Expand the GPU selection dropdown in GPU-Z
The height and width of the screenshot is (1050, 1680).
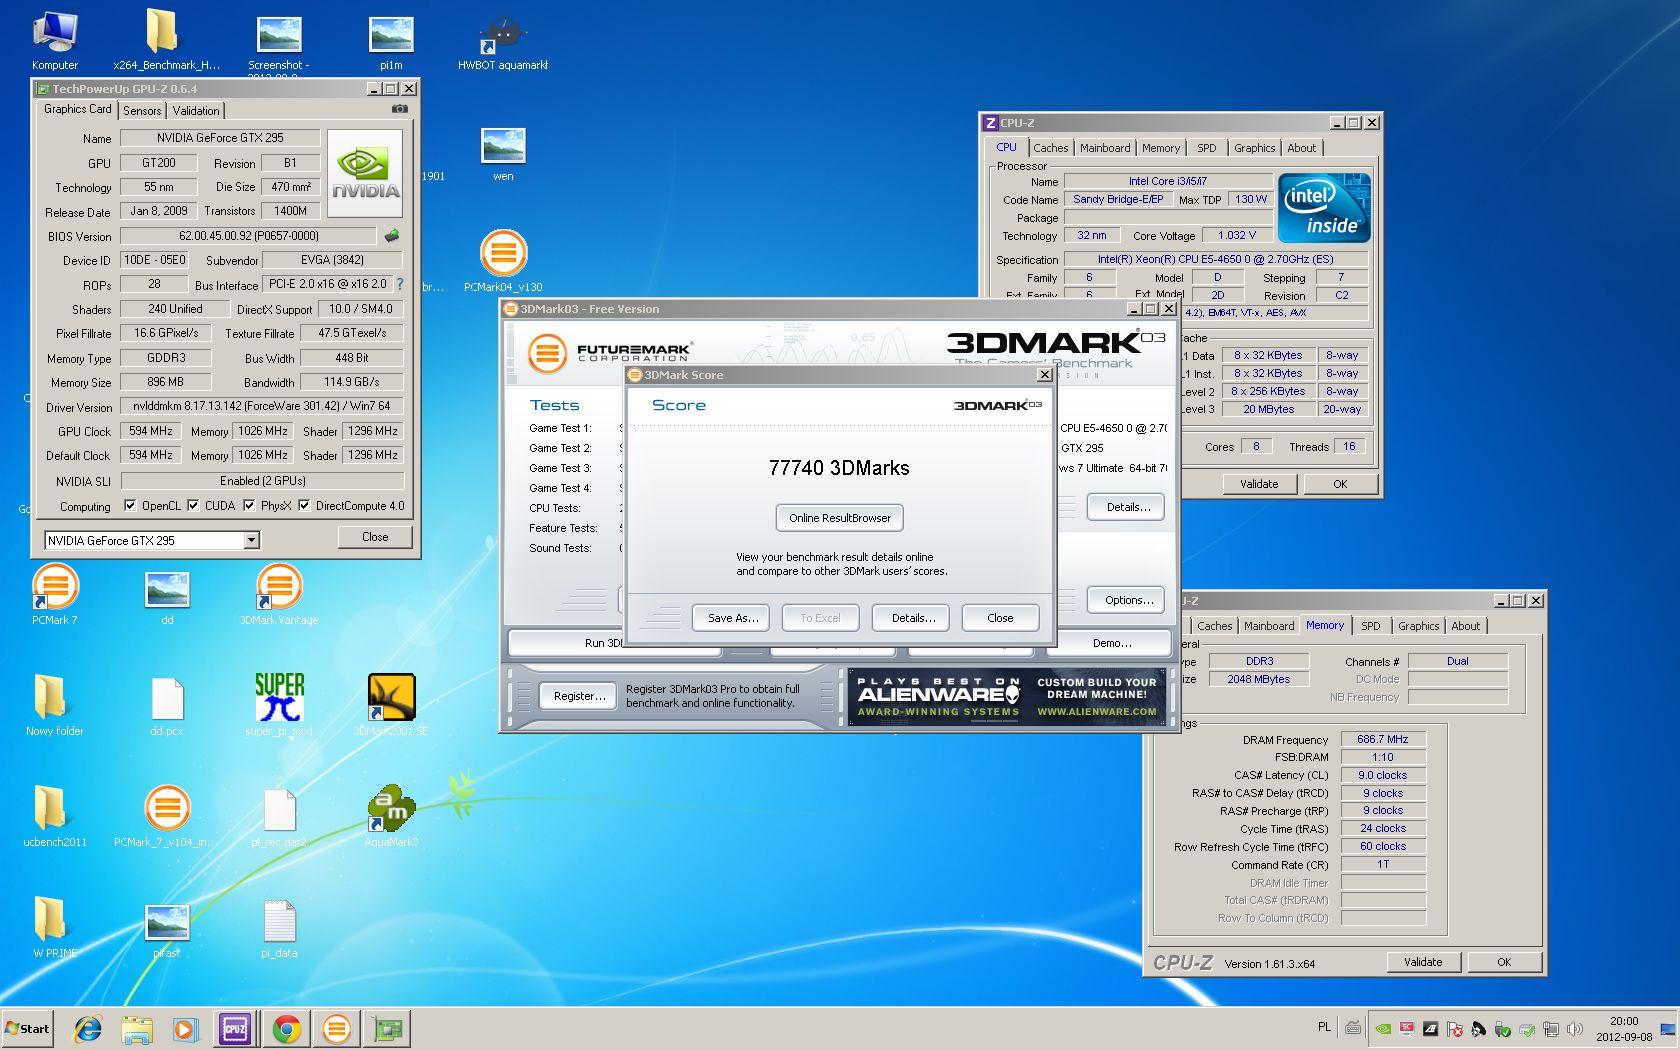coord(252,540)
